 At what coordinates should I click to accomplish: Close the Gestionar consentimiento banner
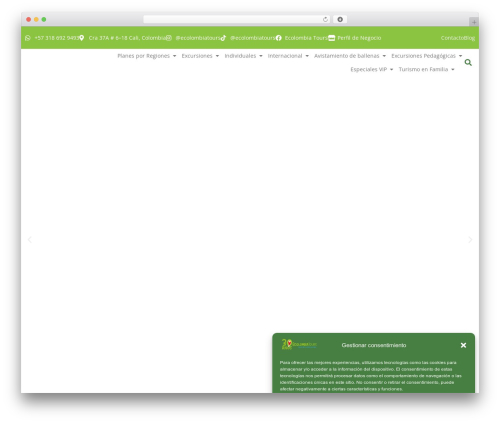pyautogui.click(x=463, y=345)
